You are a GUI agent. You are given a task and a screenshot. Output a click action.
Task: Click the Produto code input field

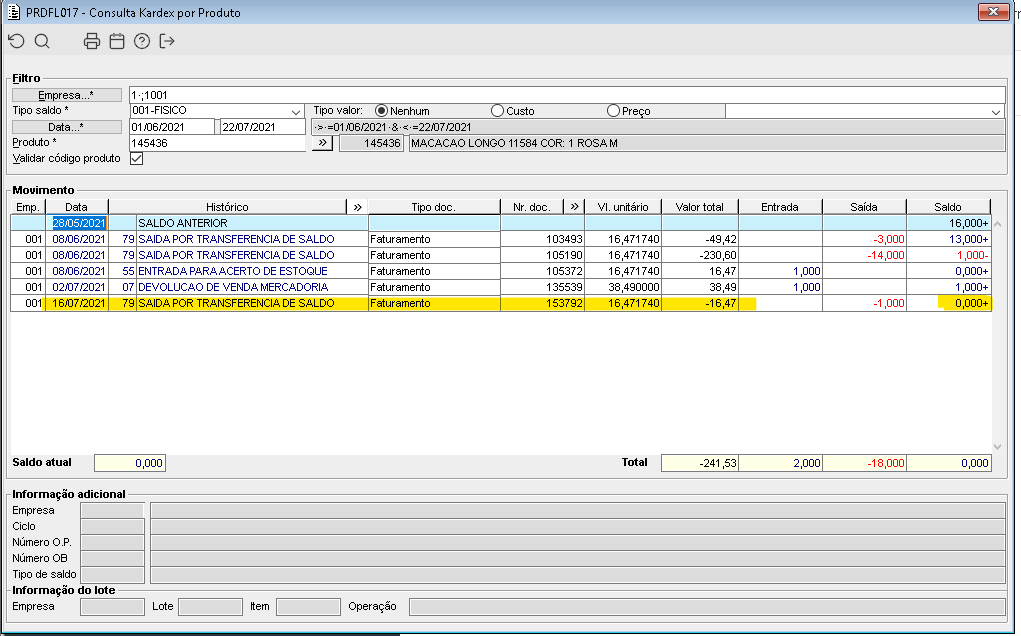[216, 143]
